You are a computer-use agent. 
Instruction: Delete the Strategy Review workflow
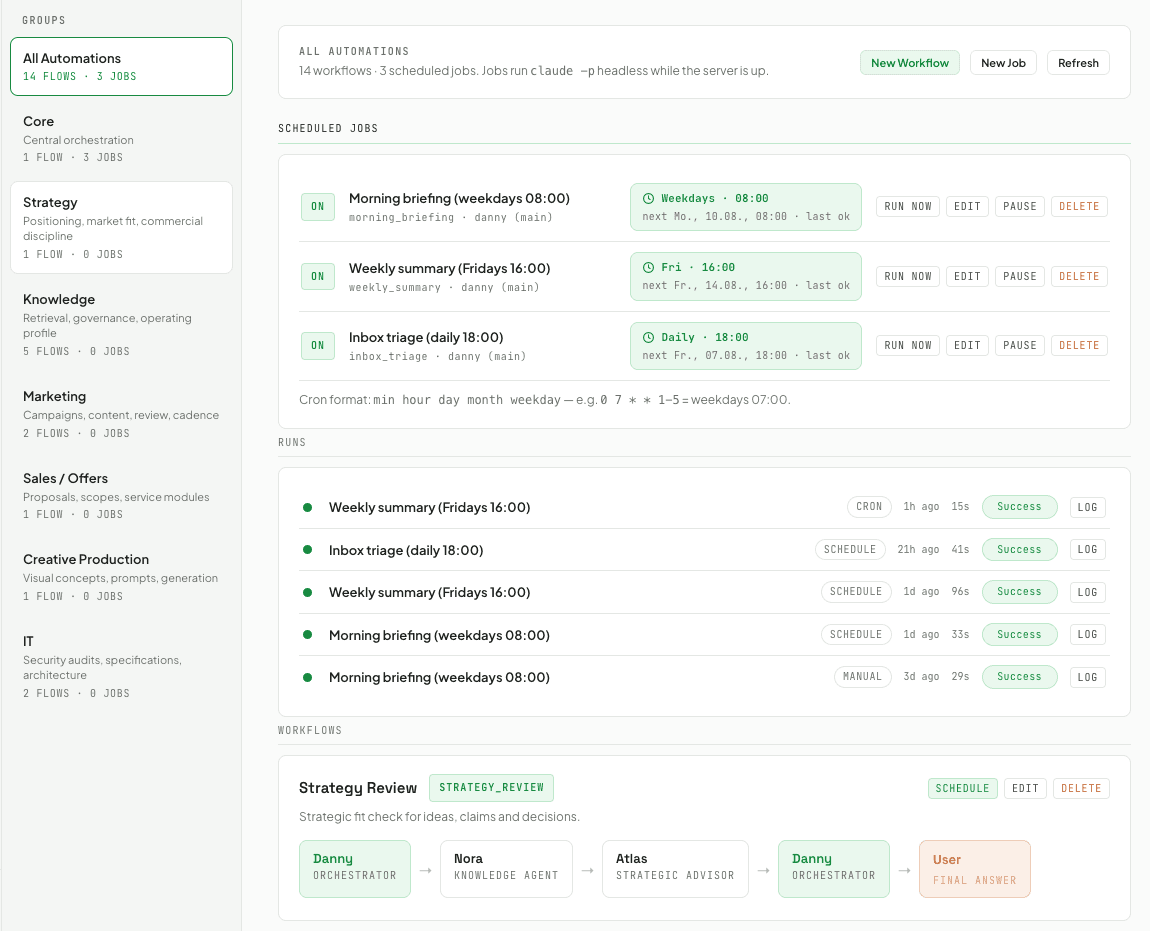[1081, 789]
